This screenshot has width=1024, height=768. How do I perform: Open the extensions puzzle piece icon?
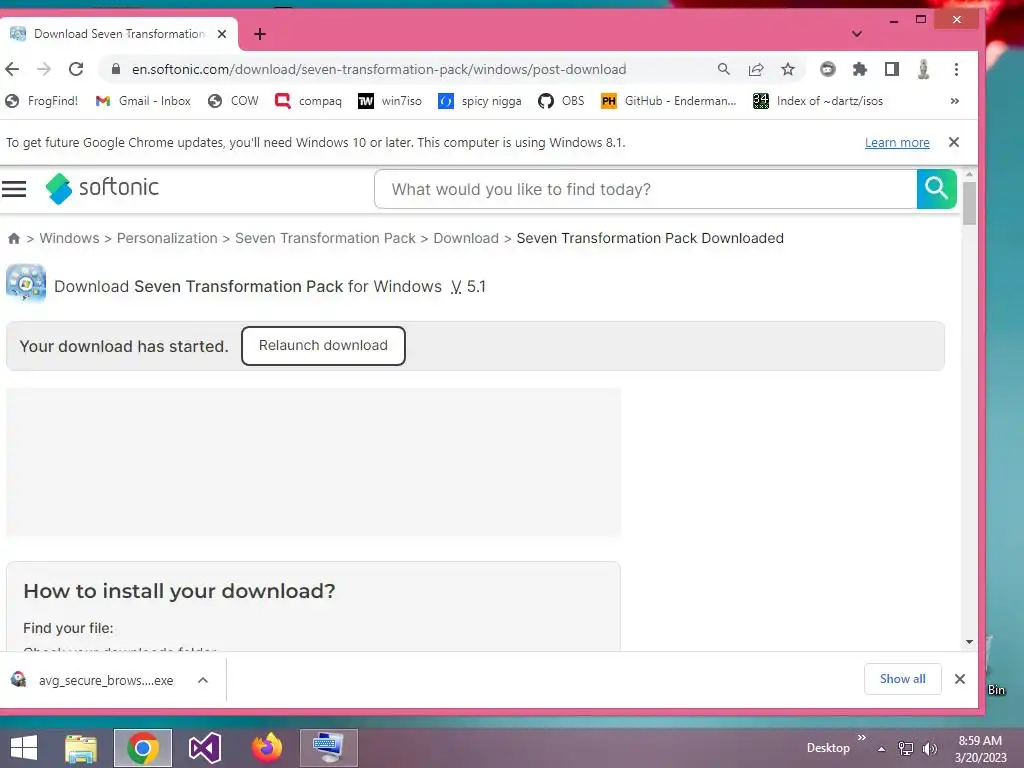[x=860, y=69]
